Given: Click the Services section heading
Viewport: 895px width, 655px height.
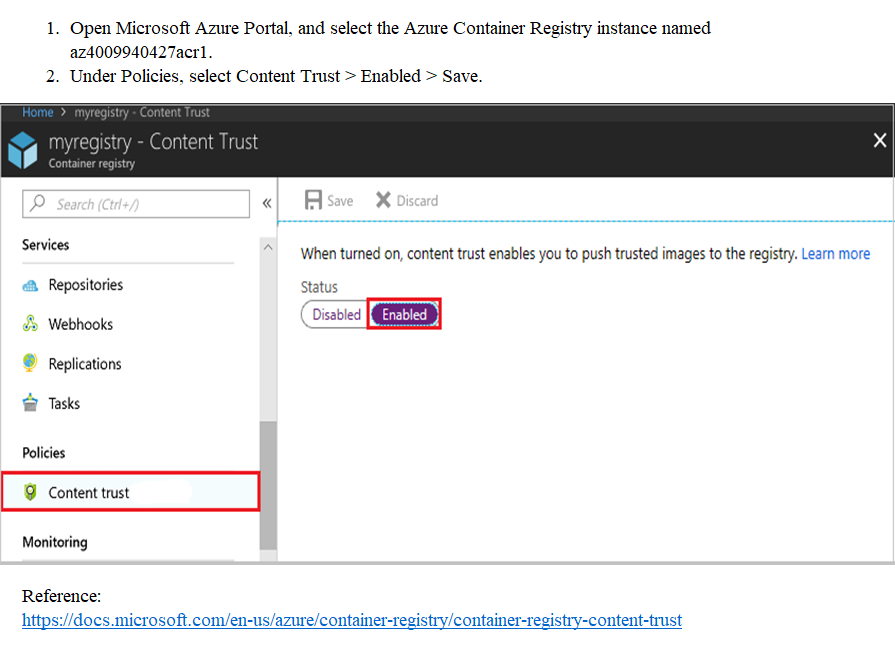Looking at the screenshot, I should coord(46,245).
